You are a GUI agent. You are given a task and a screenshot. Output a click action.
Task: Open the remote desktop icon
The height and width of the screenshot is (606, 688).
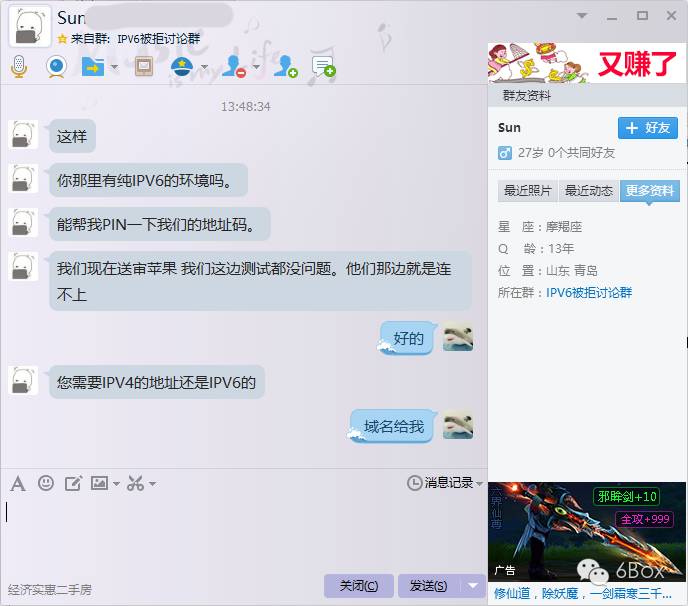tap(144, 67)
